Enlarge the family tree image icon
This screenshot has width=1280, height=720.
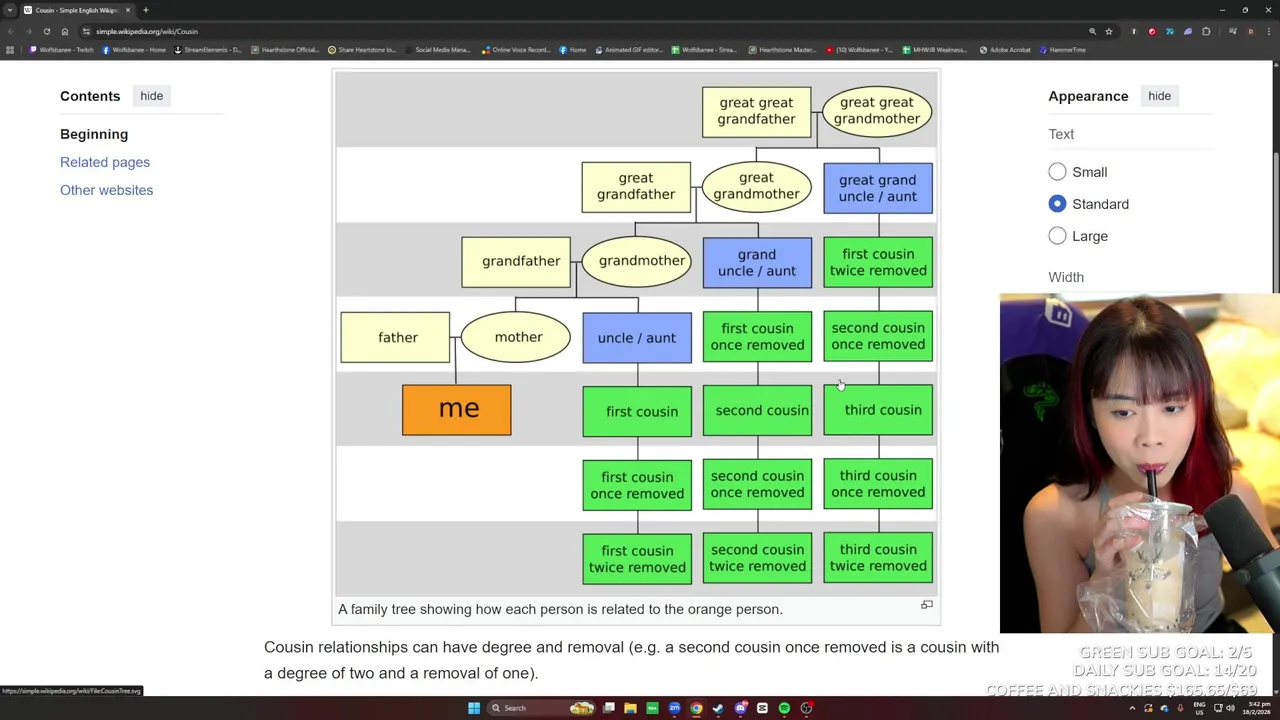[927, 605]
